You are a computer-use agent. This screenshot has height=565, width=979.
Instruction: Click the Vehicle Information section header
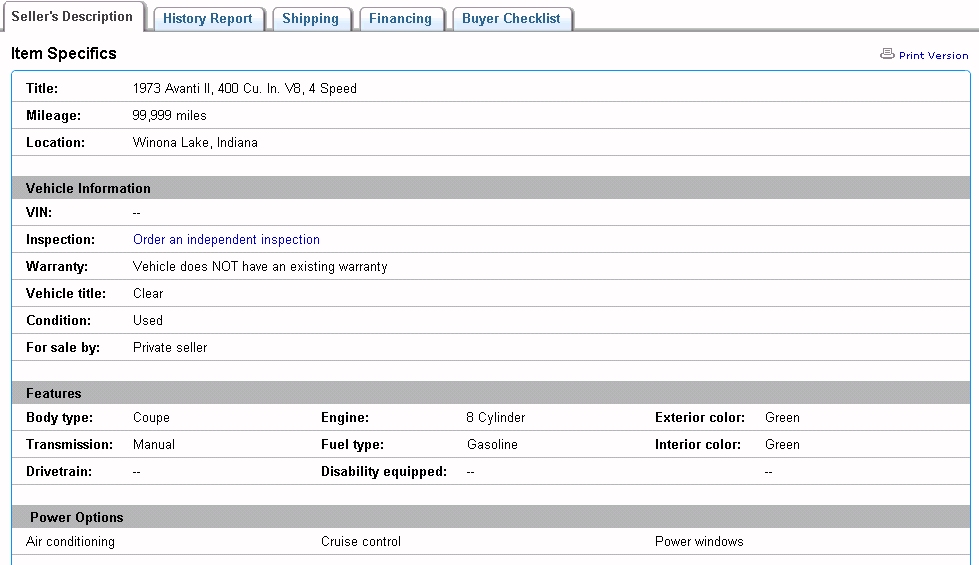point(88,188)
